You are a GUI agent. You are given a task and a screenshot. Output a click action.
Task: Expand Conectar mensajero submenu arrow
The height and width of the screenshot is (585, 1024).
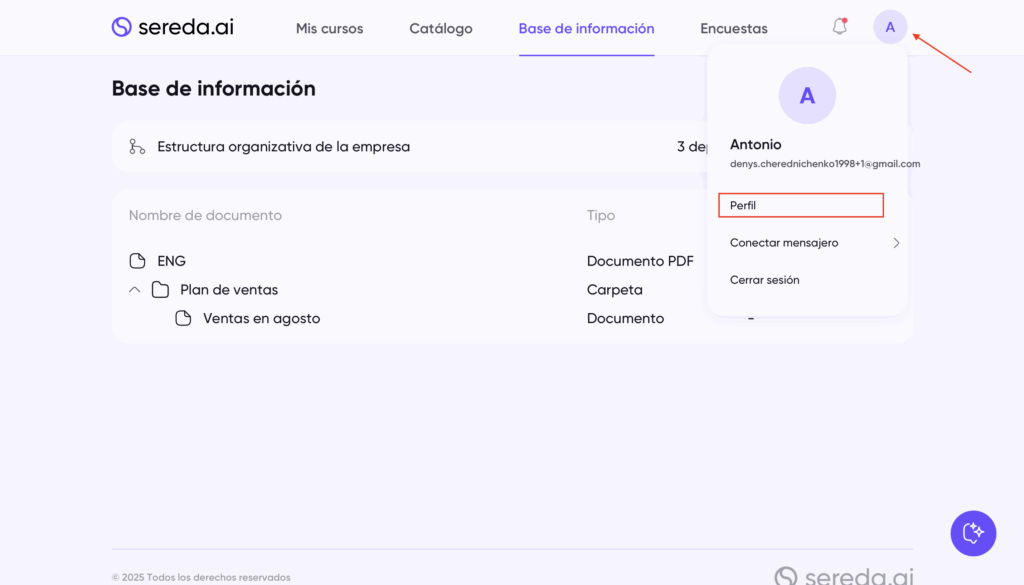896,243
